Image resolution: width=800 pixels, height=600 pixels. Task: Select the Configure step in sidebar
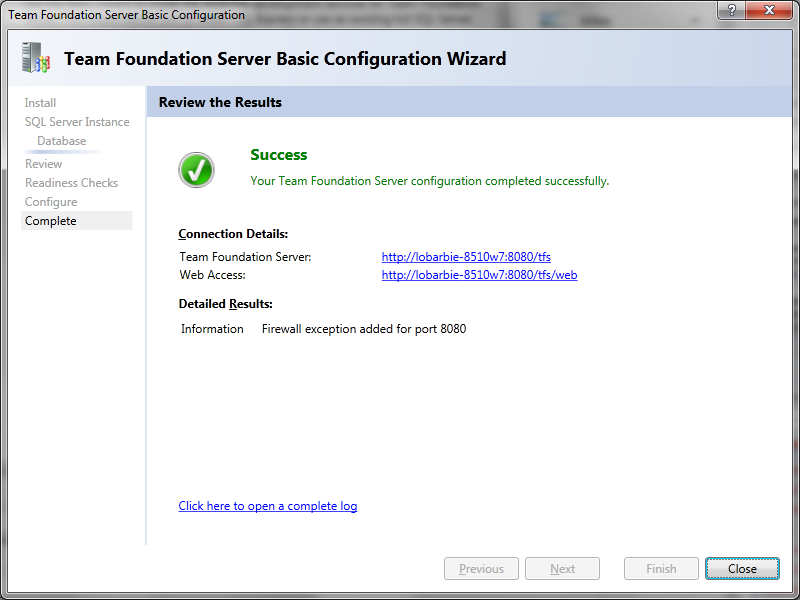click(x=51, y=202)
